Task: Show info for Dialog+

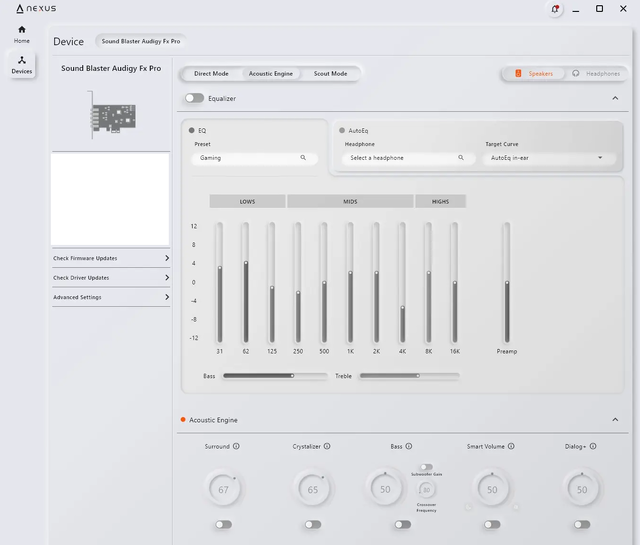Action: (x=593, y=446)
